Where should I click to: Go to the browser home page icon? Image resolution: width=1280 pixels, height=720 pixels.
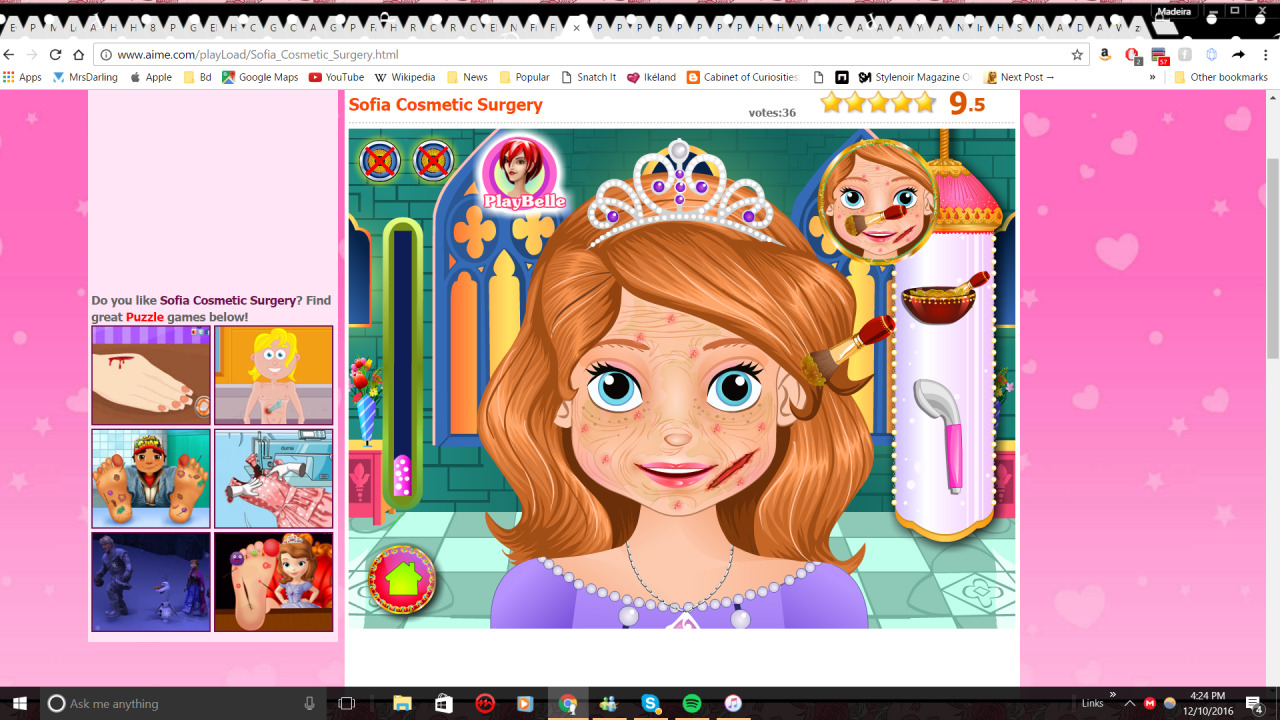click(78, 55)
